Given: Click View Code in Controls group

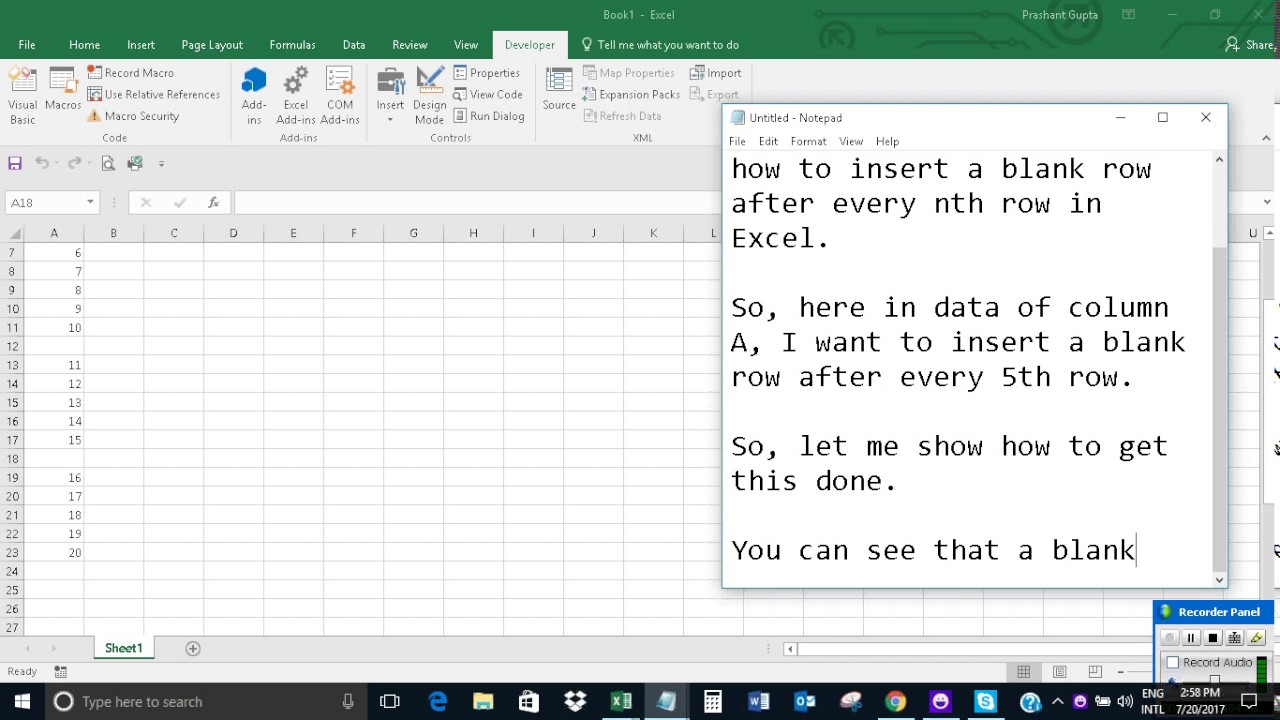Looking at the screenshot, I should tap(488, 94).
